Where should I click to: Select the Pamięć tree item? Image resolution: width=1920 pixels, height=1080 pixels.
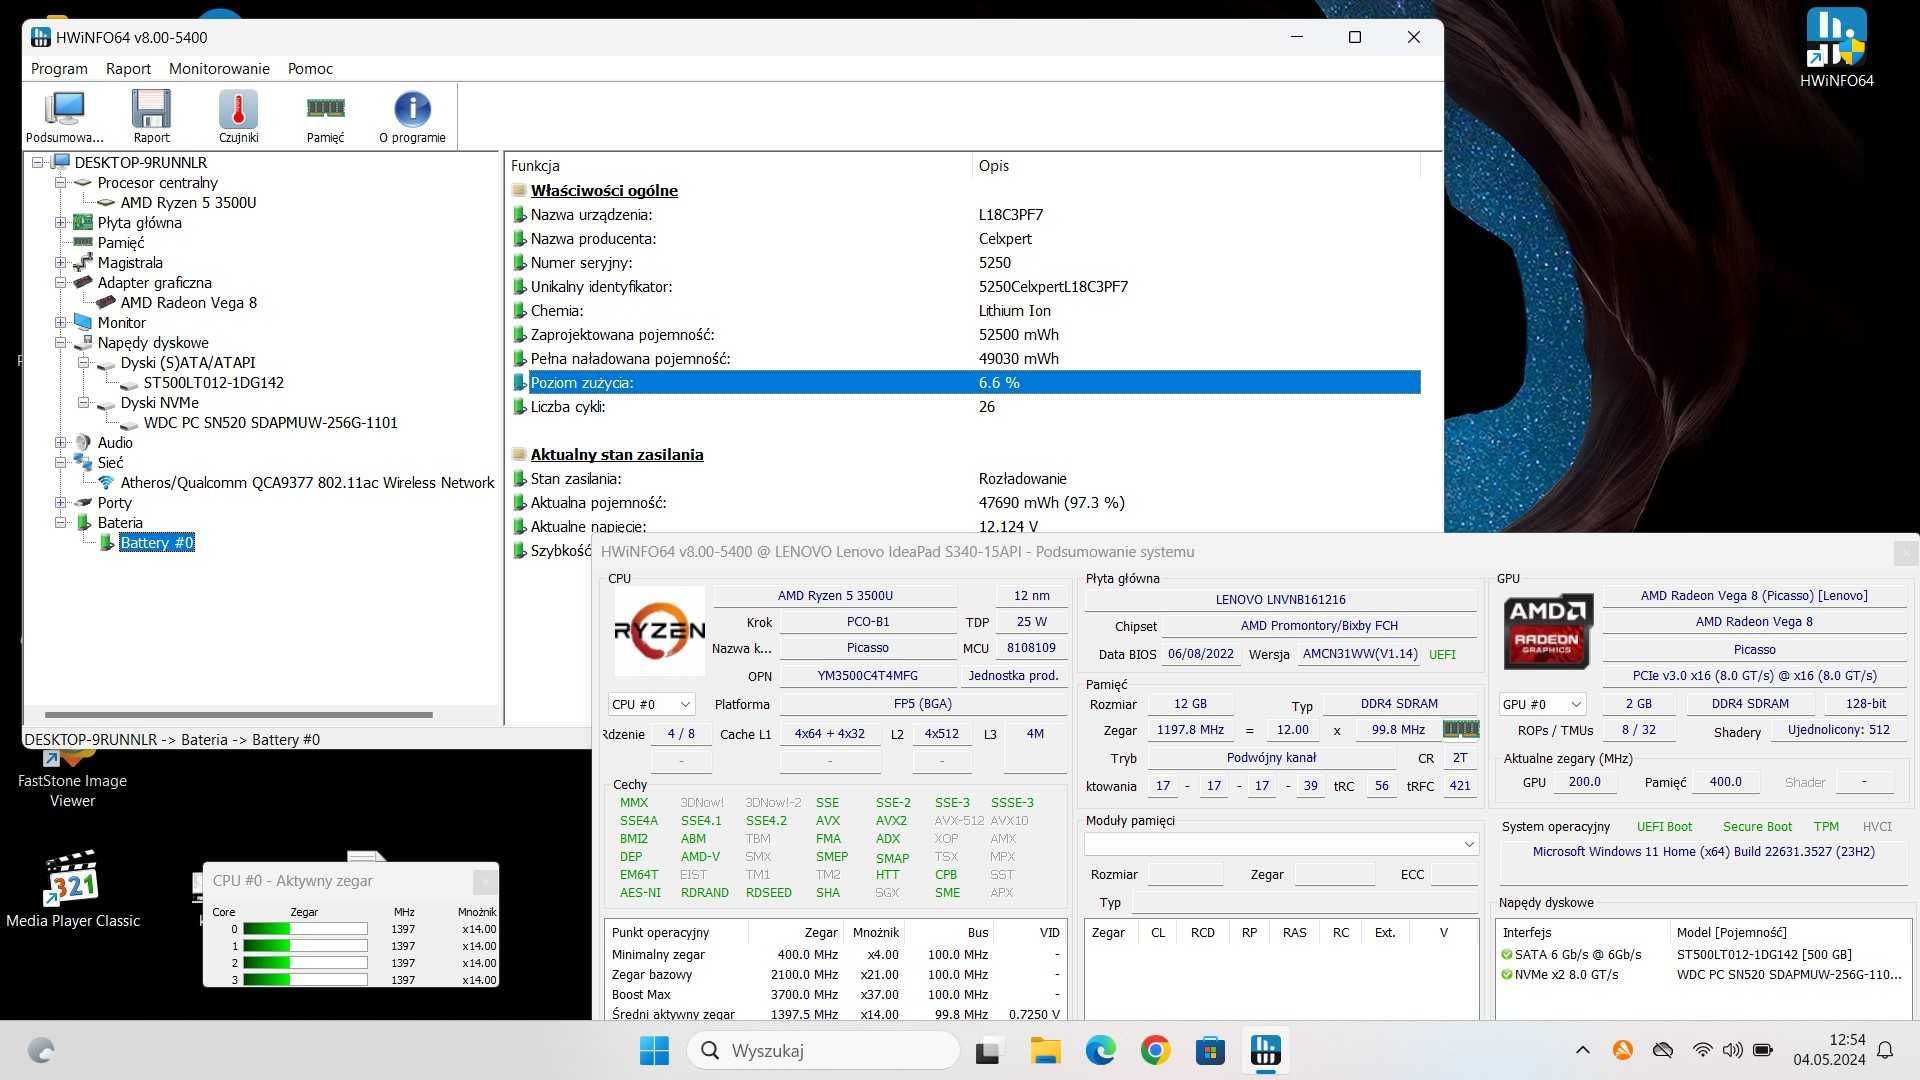tap(121, 242)
